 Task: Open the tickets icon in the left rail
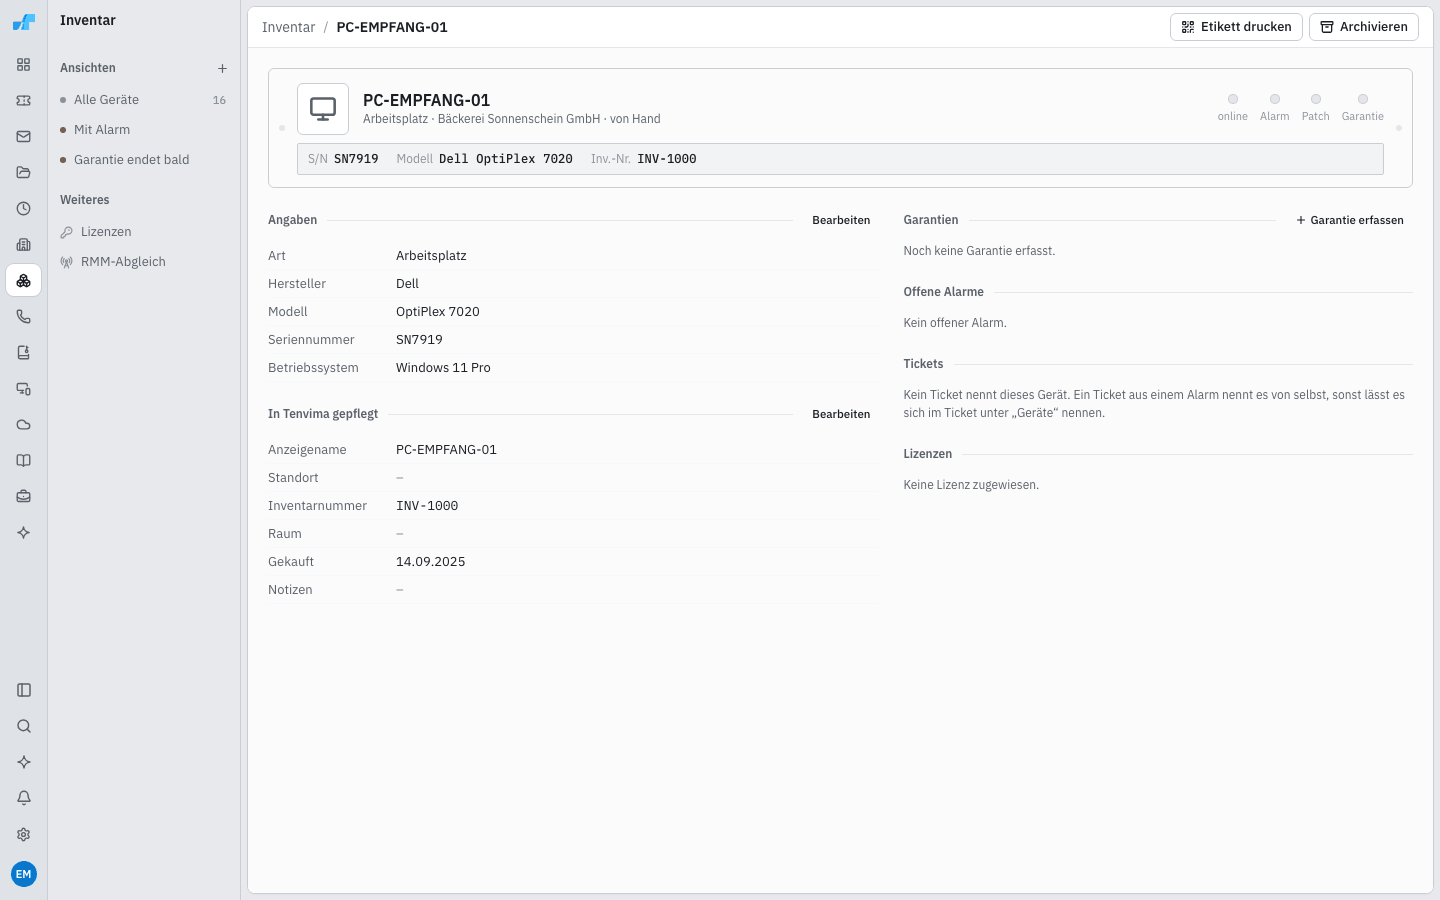24,101
